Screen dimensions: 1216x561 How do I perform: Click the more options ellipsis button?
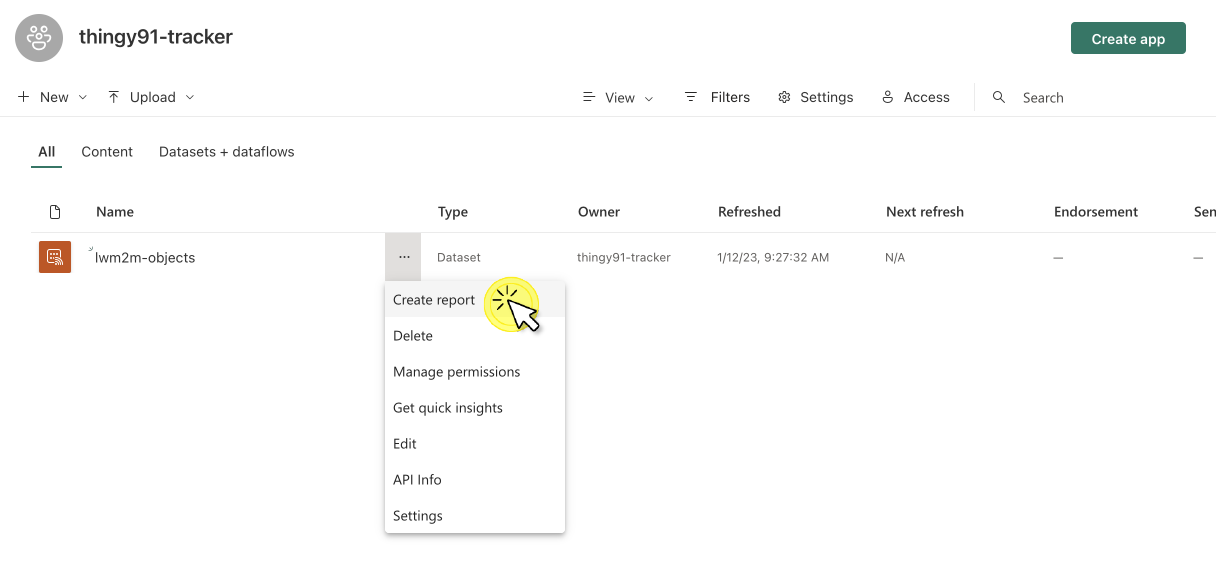[403, 257]
